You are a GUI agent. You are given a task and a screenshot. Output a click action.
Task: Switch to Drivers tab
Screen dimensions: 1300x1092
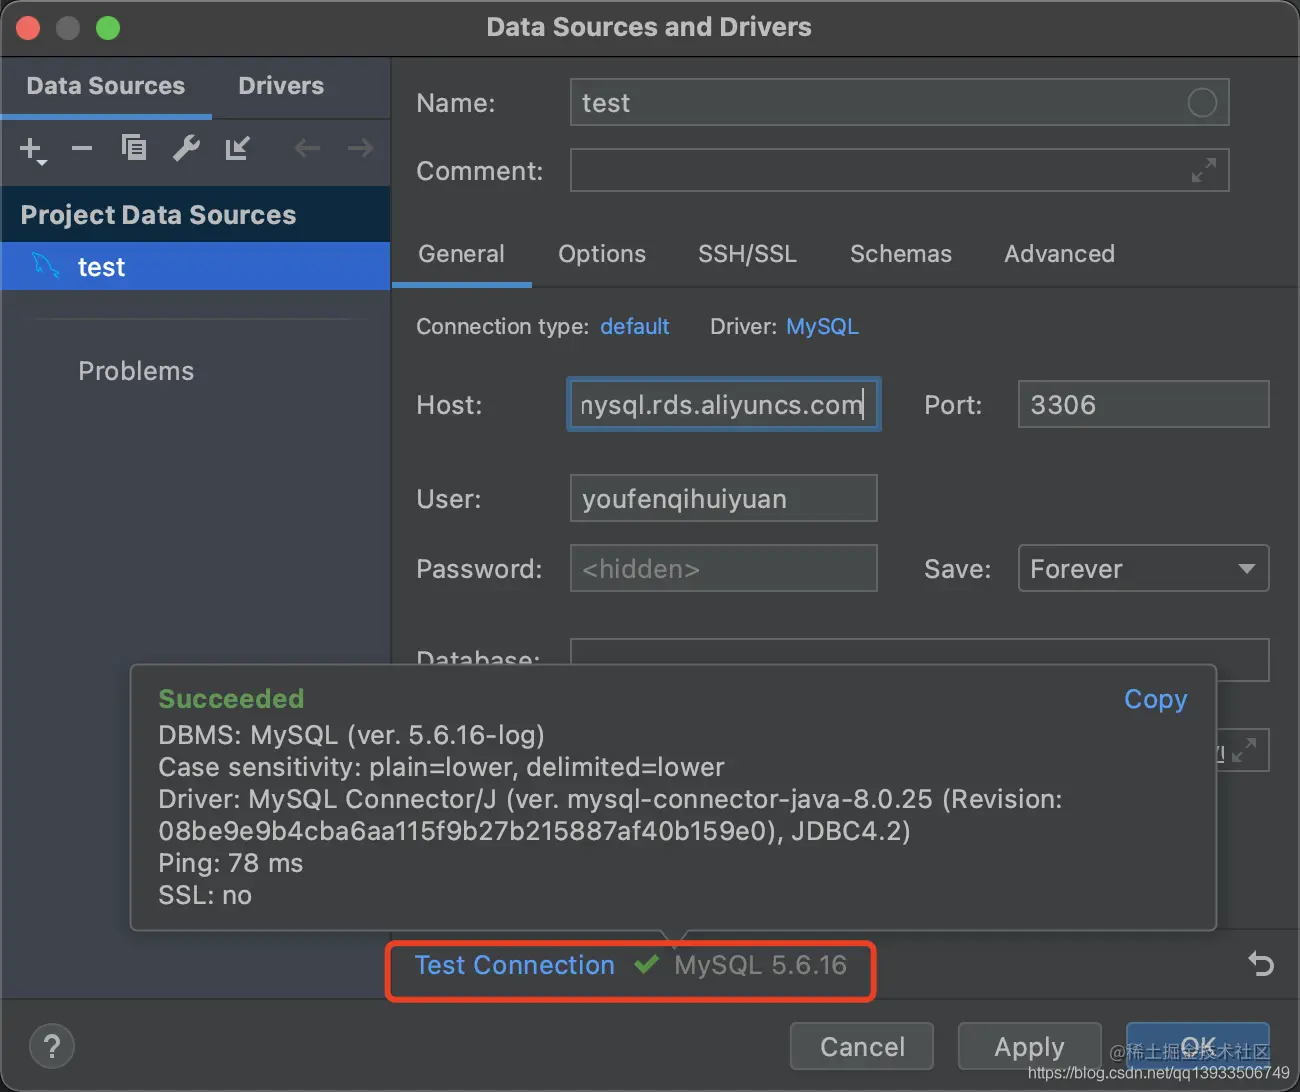pyautogui.click(x=281, y=86)
